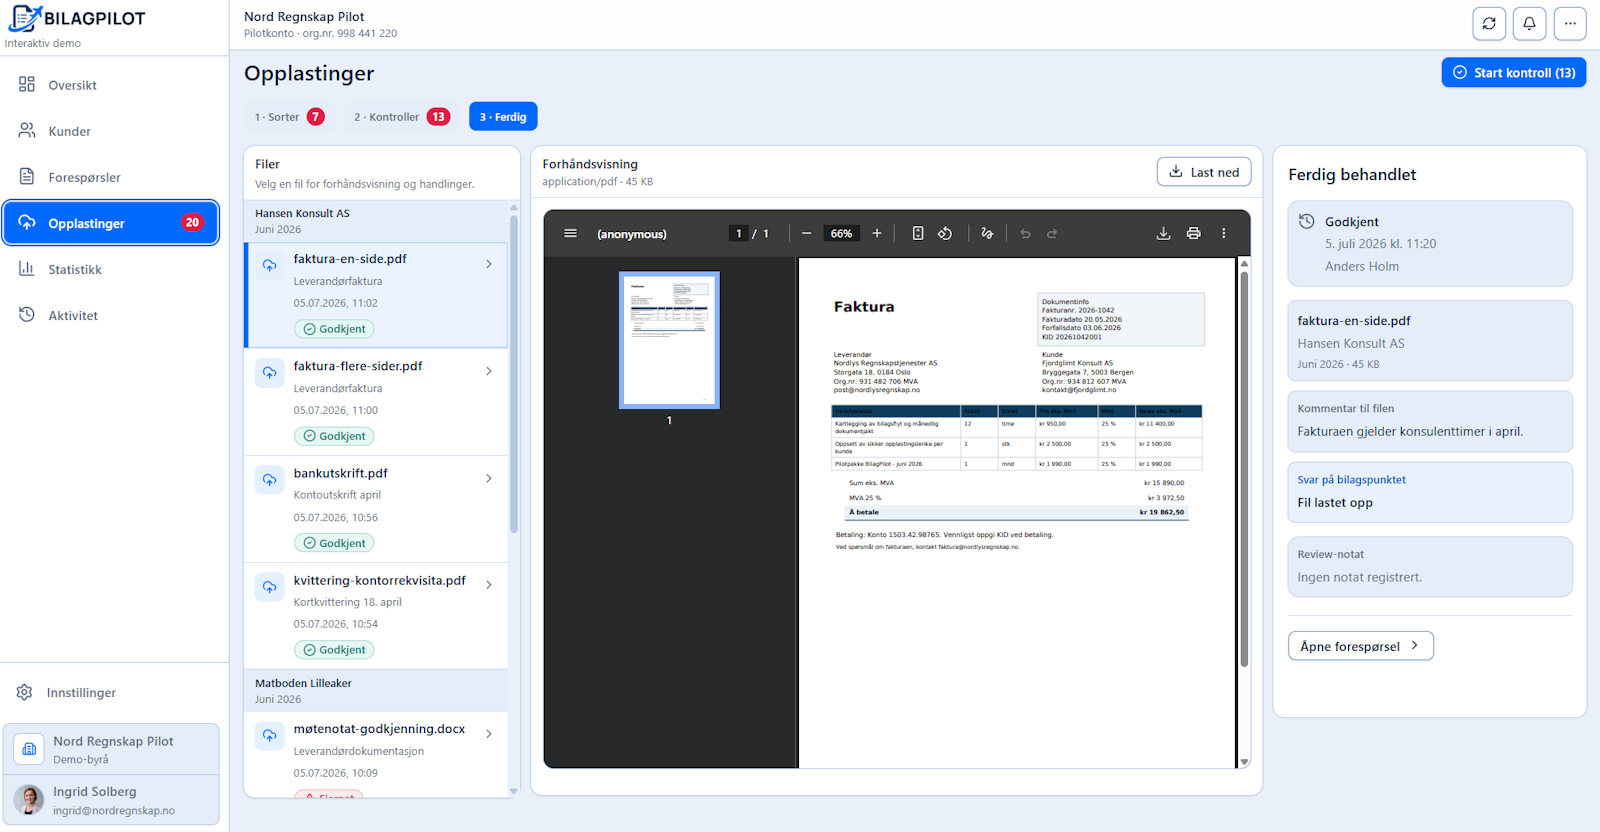Click Godkjent badge under bankutskrift.pdf
Viewport: 1600px width, 832px height.
(x=334, y=543)
